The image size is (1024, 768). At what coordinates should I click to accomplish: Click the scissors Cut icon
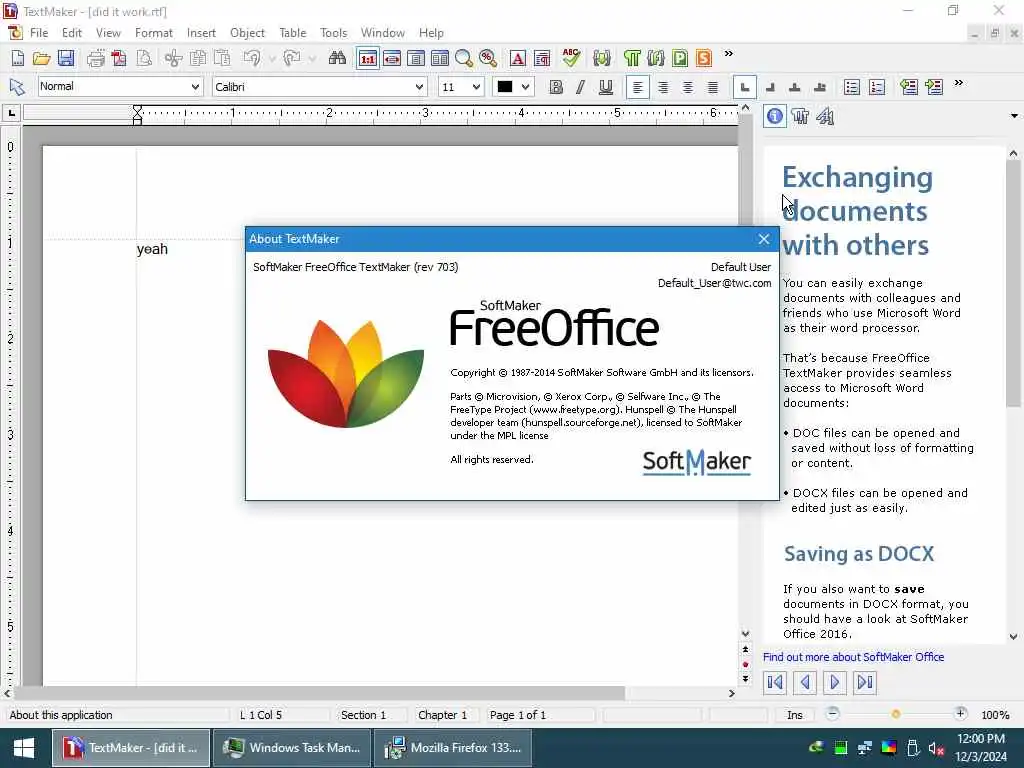click(x=173, y=58)
